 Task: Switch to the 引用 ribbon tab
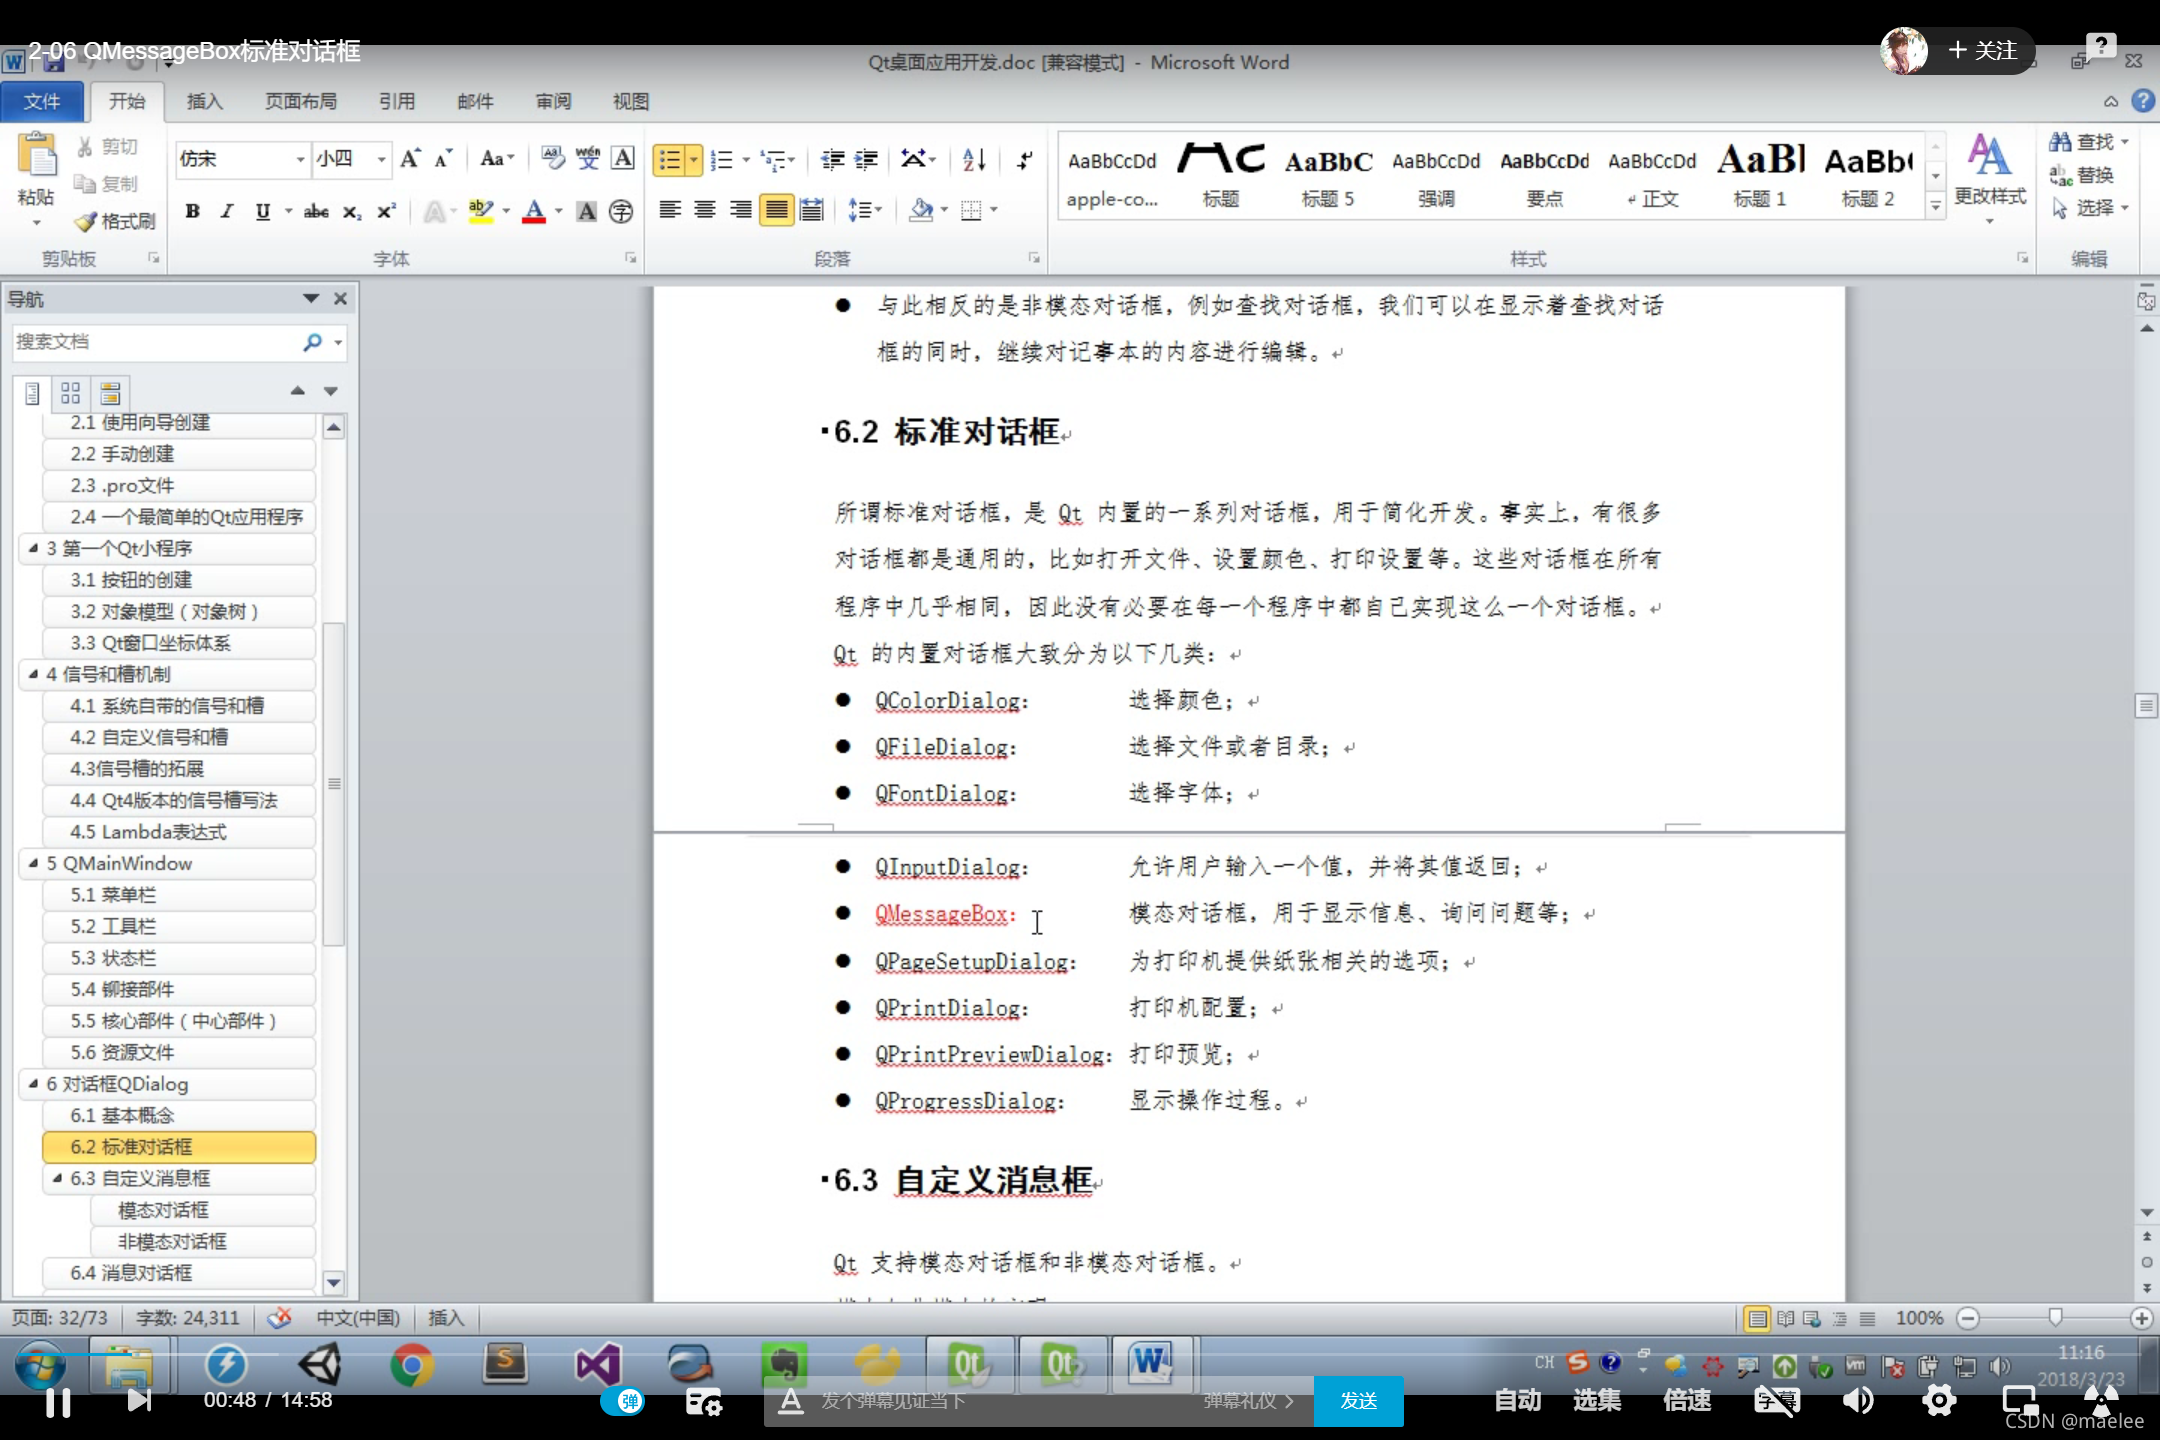397,101
